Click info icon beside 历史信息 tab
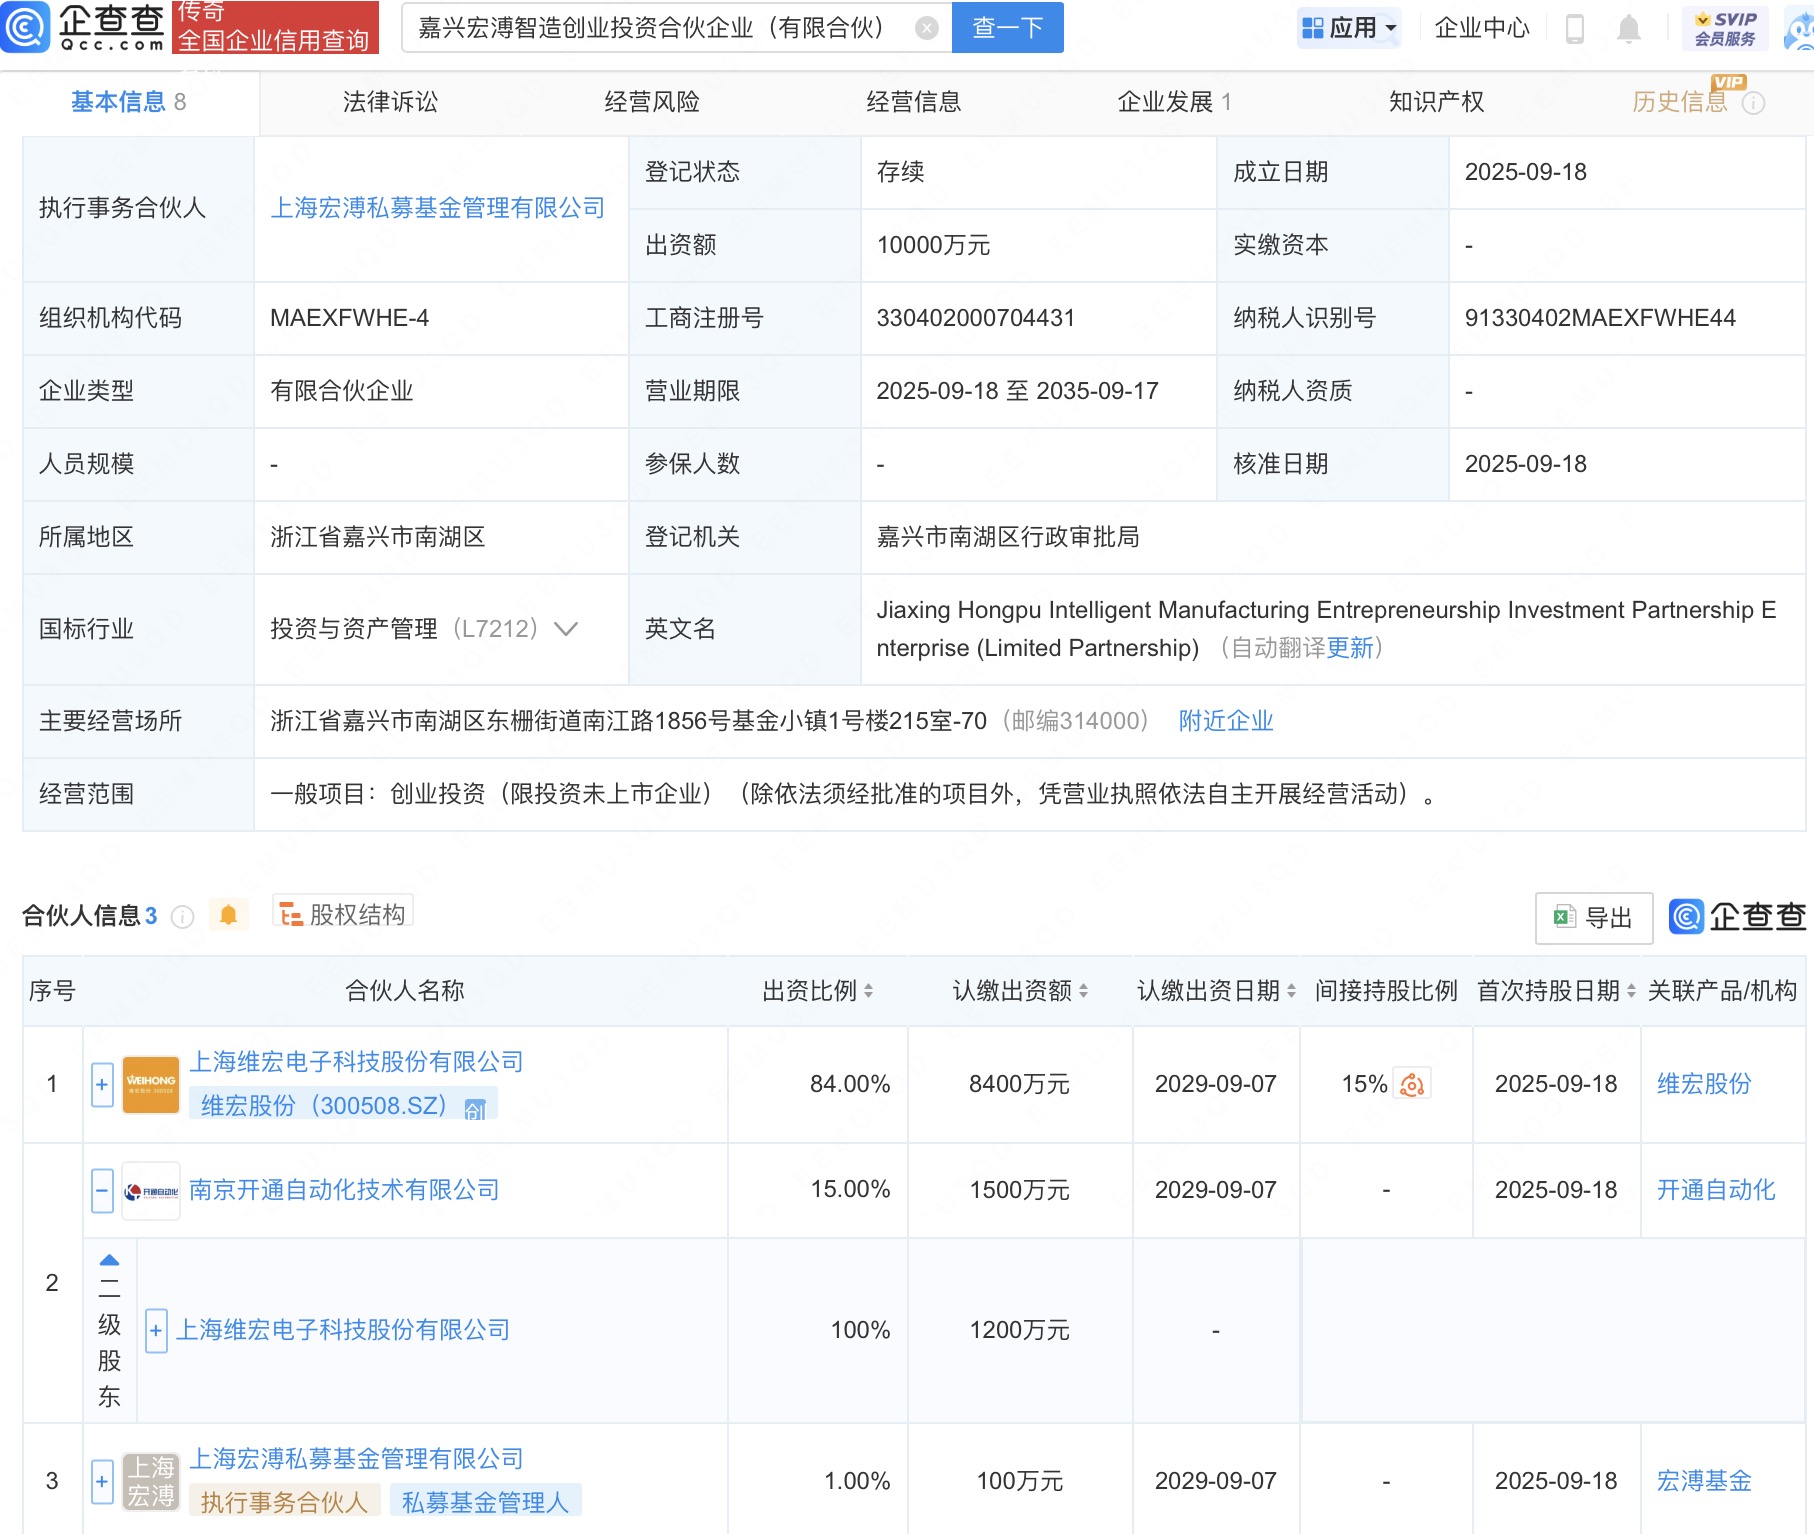 click(x=1753, y=103)
